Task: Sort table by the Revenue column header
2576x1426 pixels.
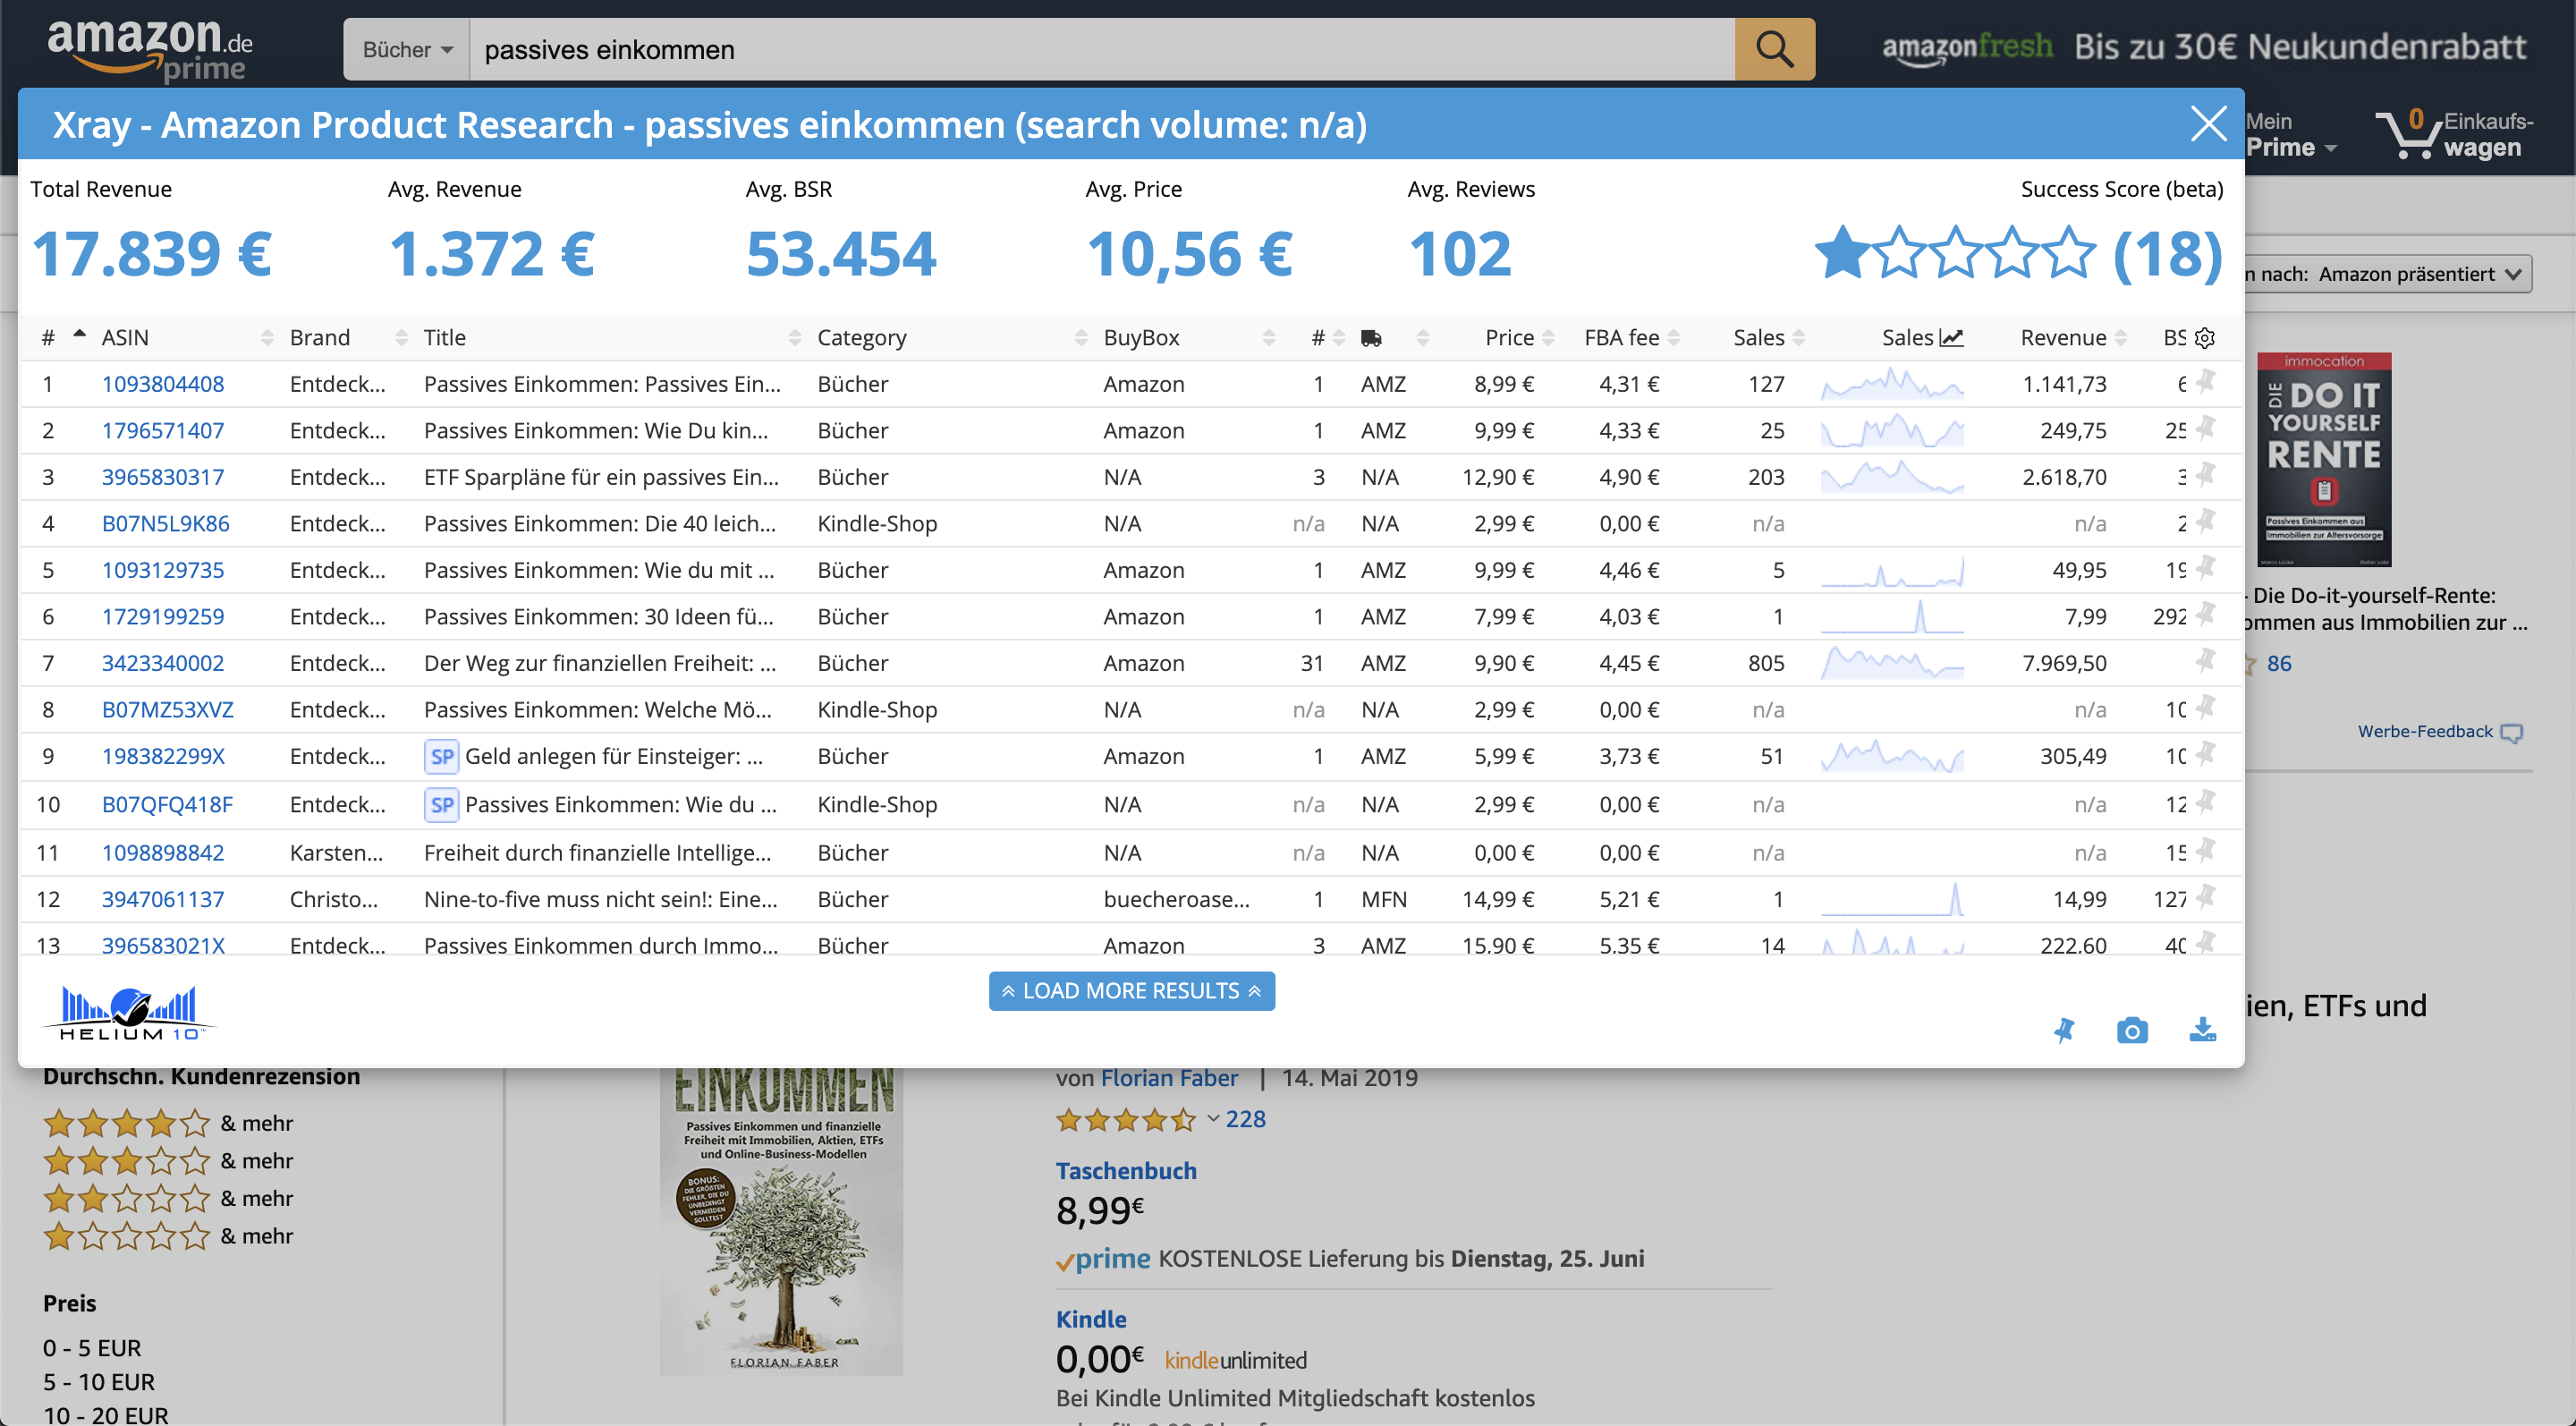Action: [x=2063, y=338]
